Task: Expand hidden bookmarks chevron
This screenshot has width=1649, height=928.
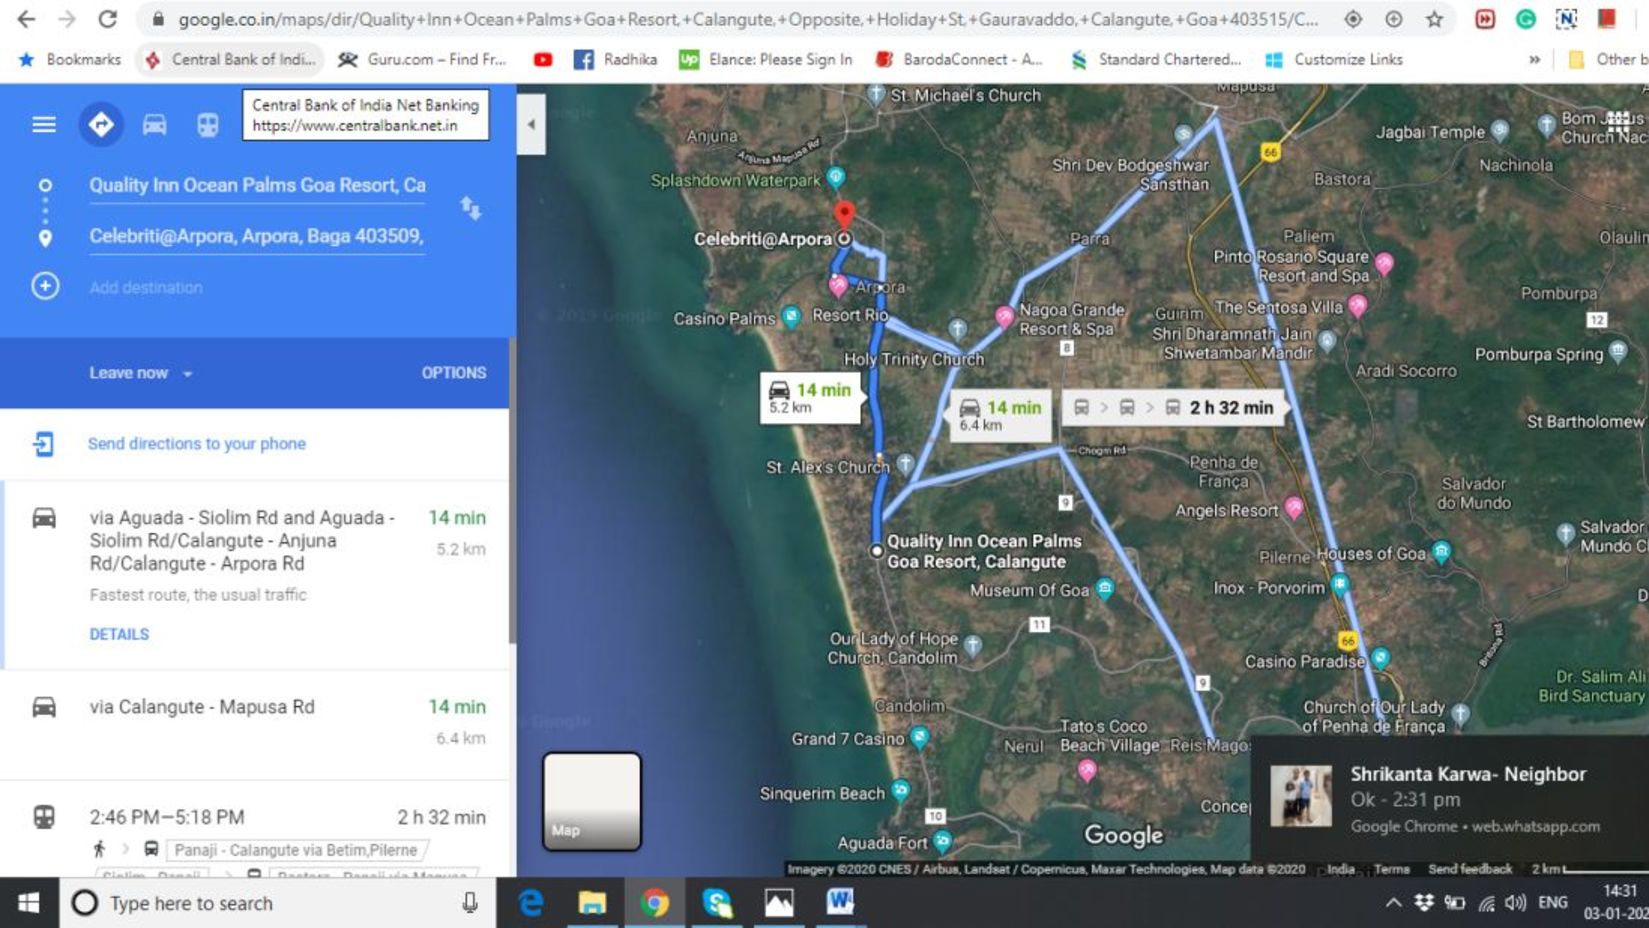Action: click(x=1534, y=60)
